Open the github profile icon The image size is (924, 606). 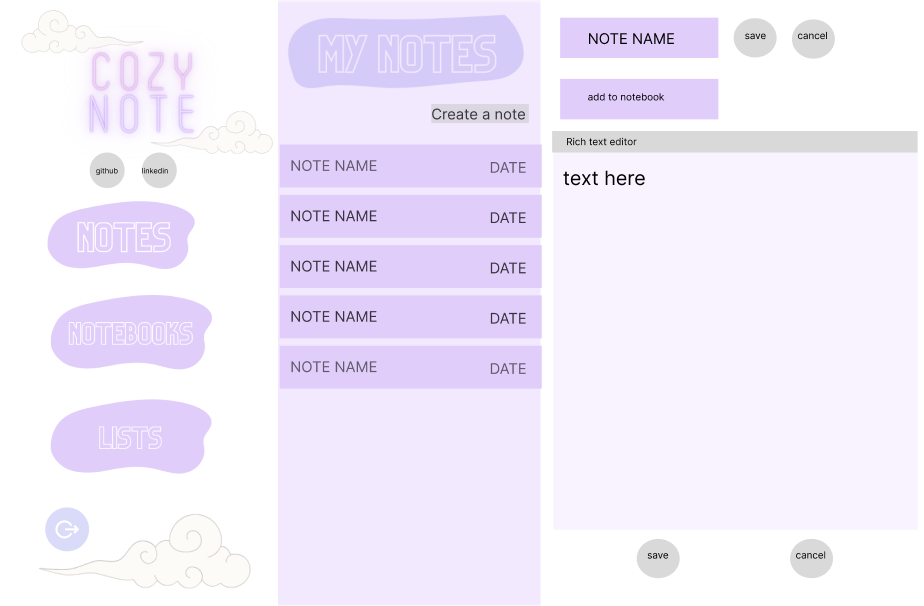pyautogui.click(x=107, y=171)
